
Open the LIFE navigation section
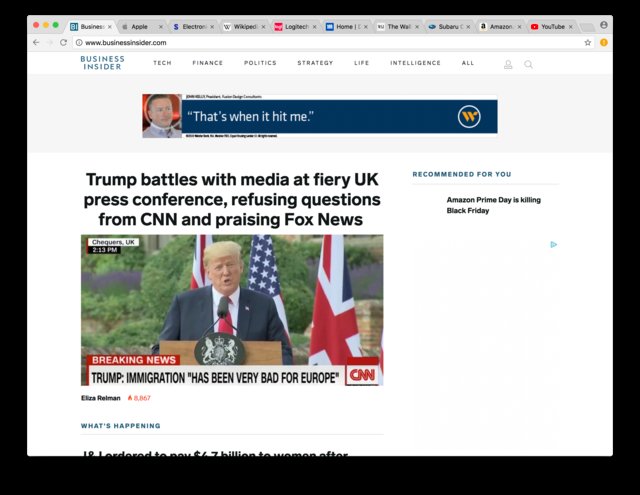[x=362, y=63]
